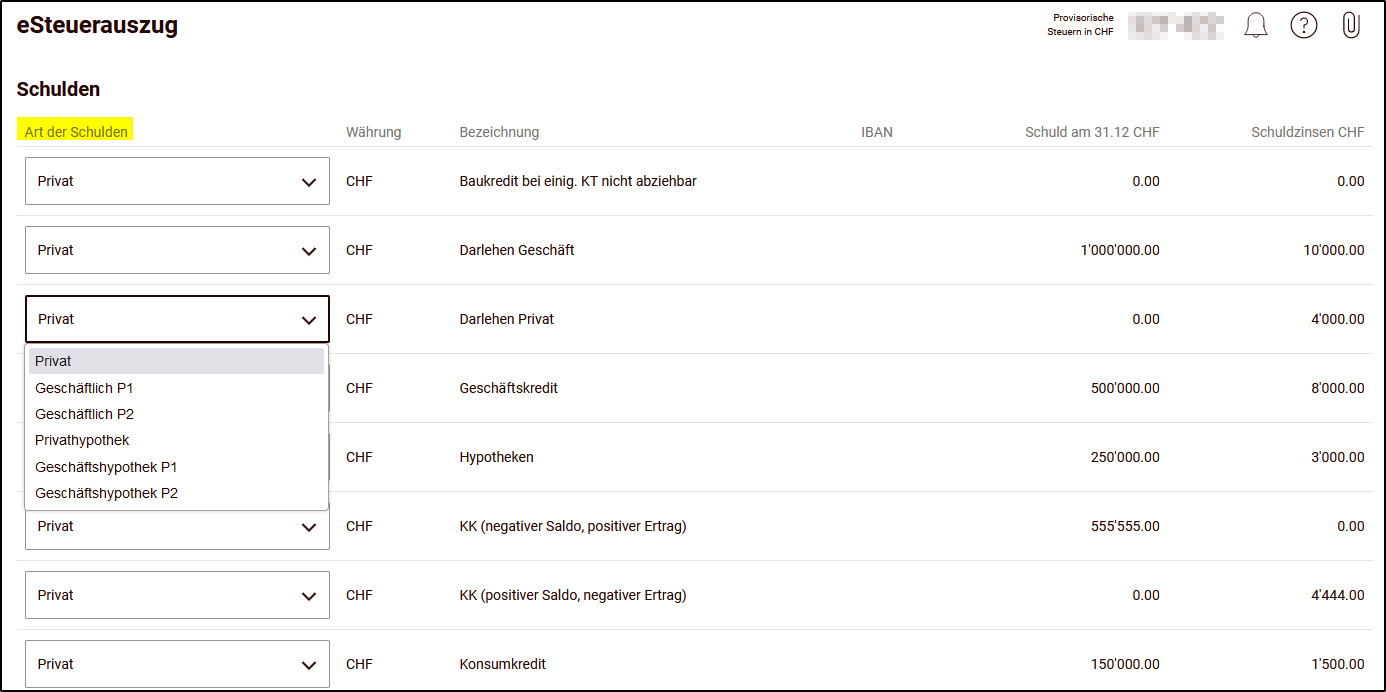Open debt type dropdown for Darlehen Geschäft

[177, 250]
